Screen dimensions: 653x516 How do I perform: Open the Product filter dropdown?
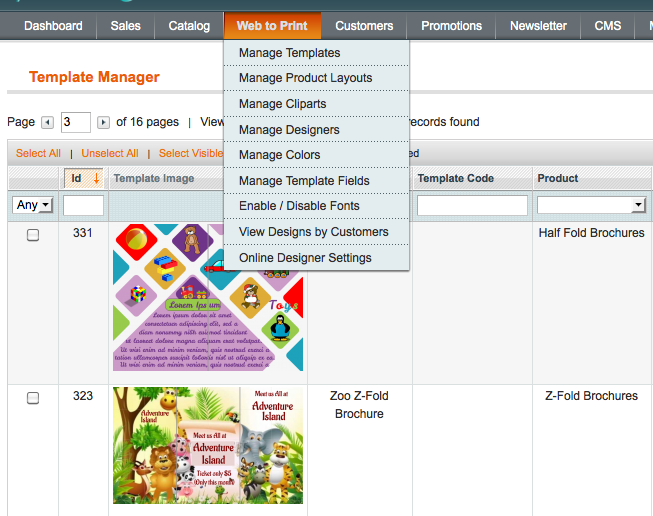[591, 205]
